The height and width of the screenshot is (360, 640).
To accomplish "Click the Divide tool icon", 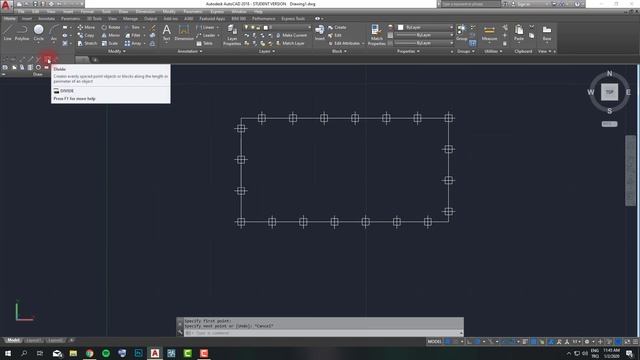I will click(x=47, y=60).
